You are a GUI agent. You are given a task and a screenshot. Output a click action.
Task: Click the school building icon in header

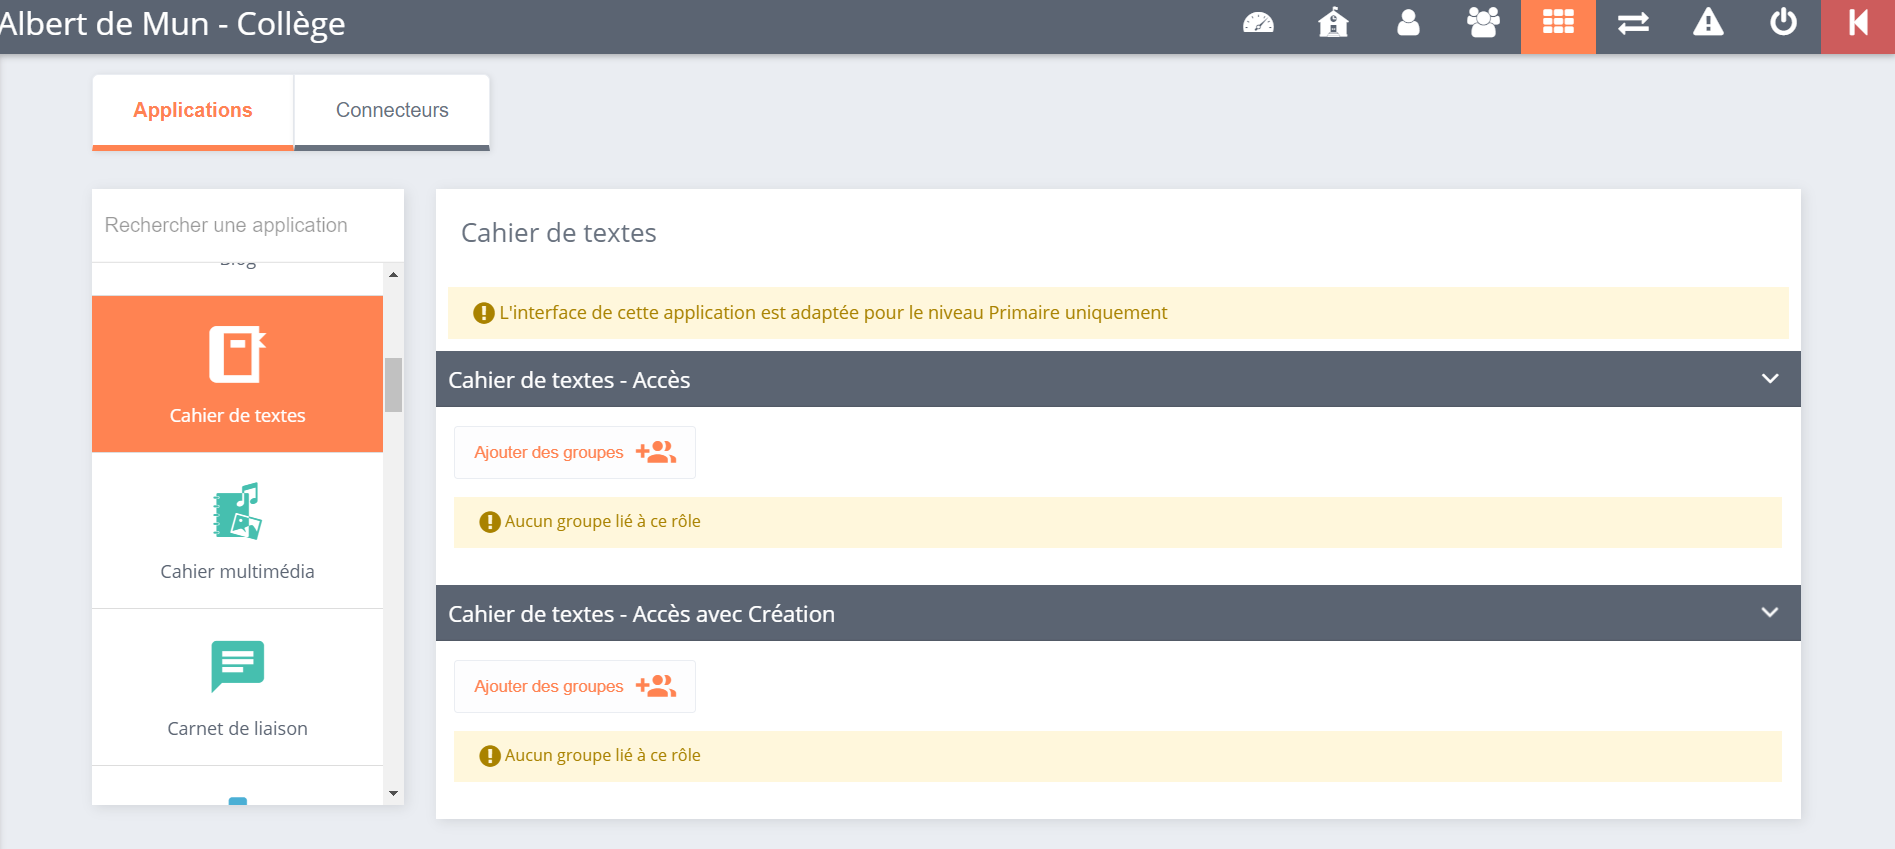click(1333, 22)
